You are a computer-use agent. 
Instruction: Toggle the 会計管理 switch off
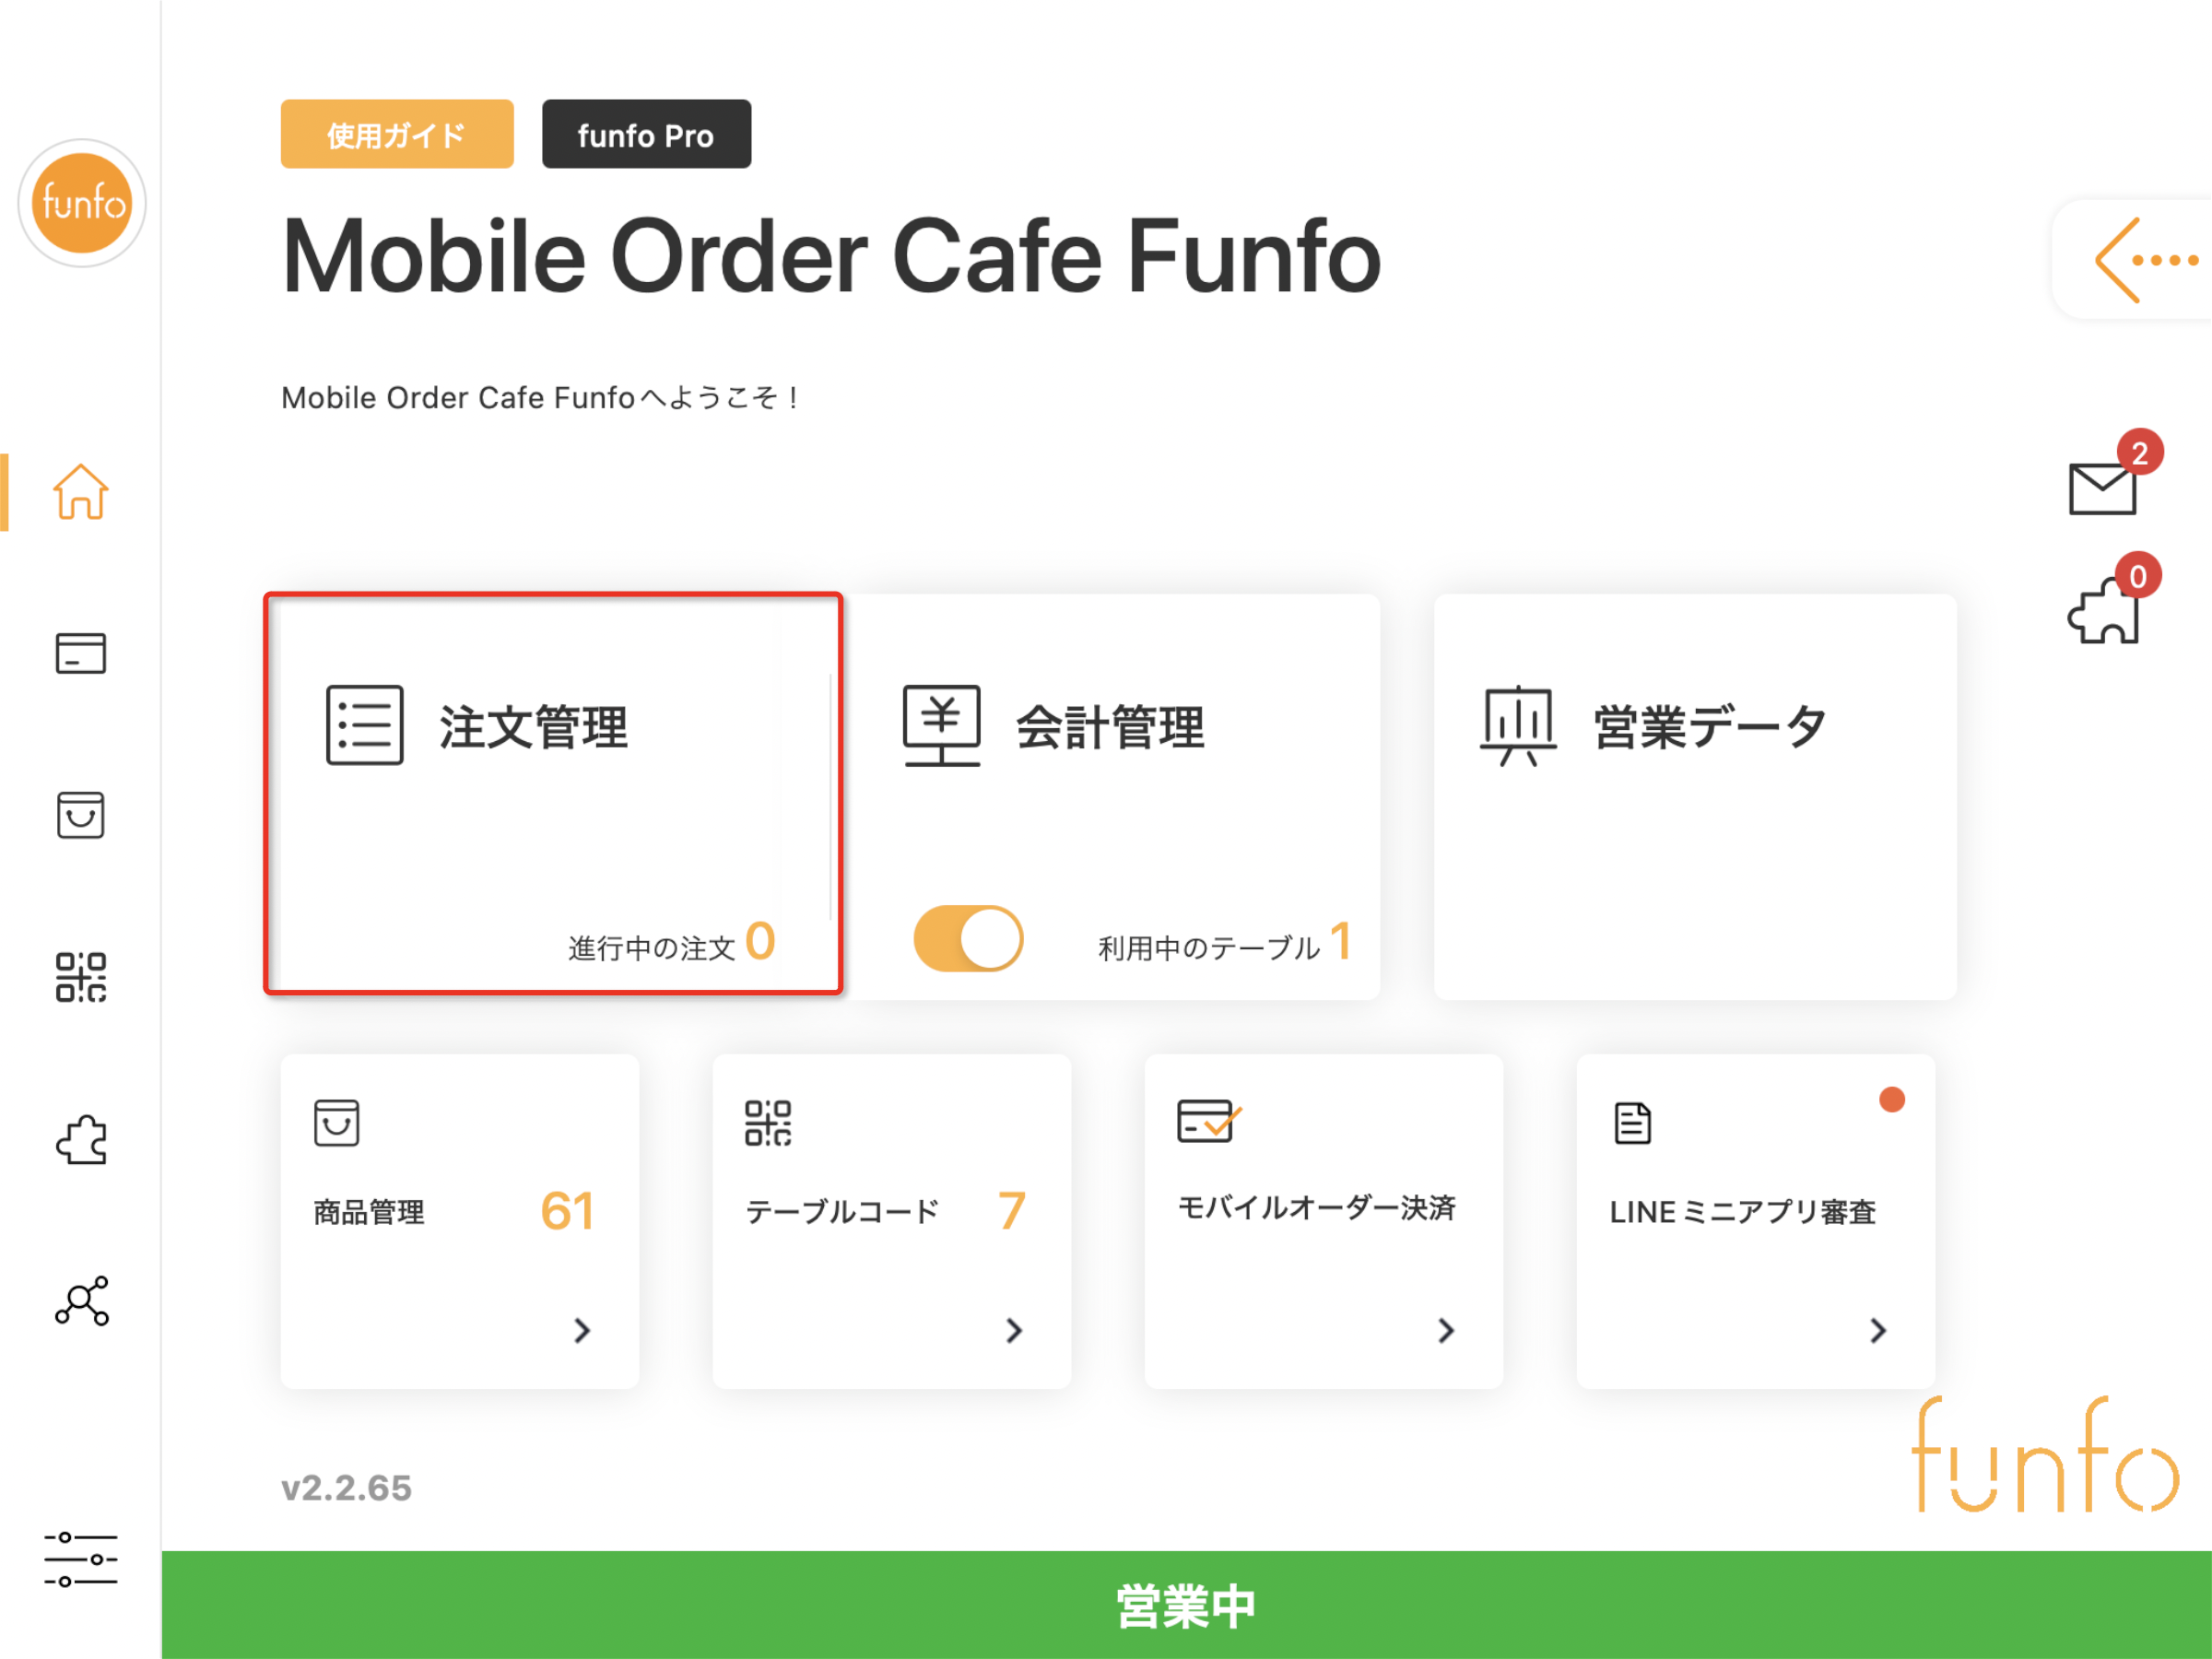[968, 938]
